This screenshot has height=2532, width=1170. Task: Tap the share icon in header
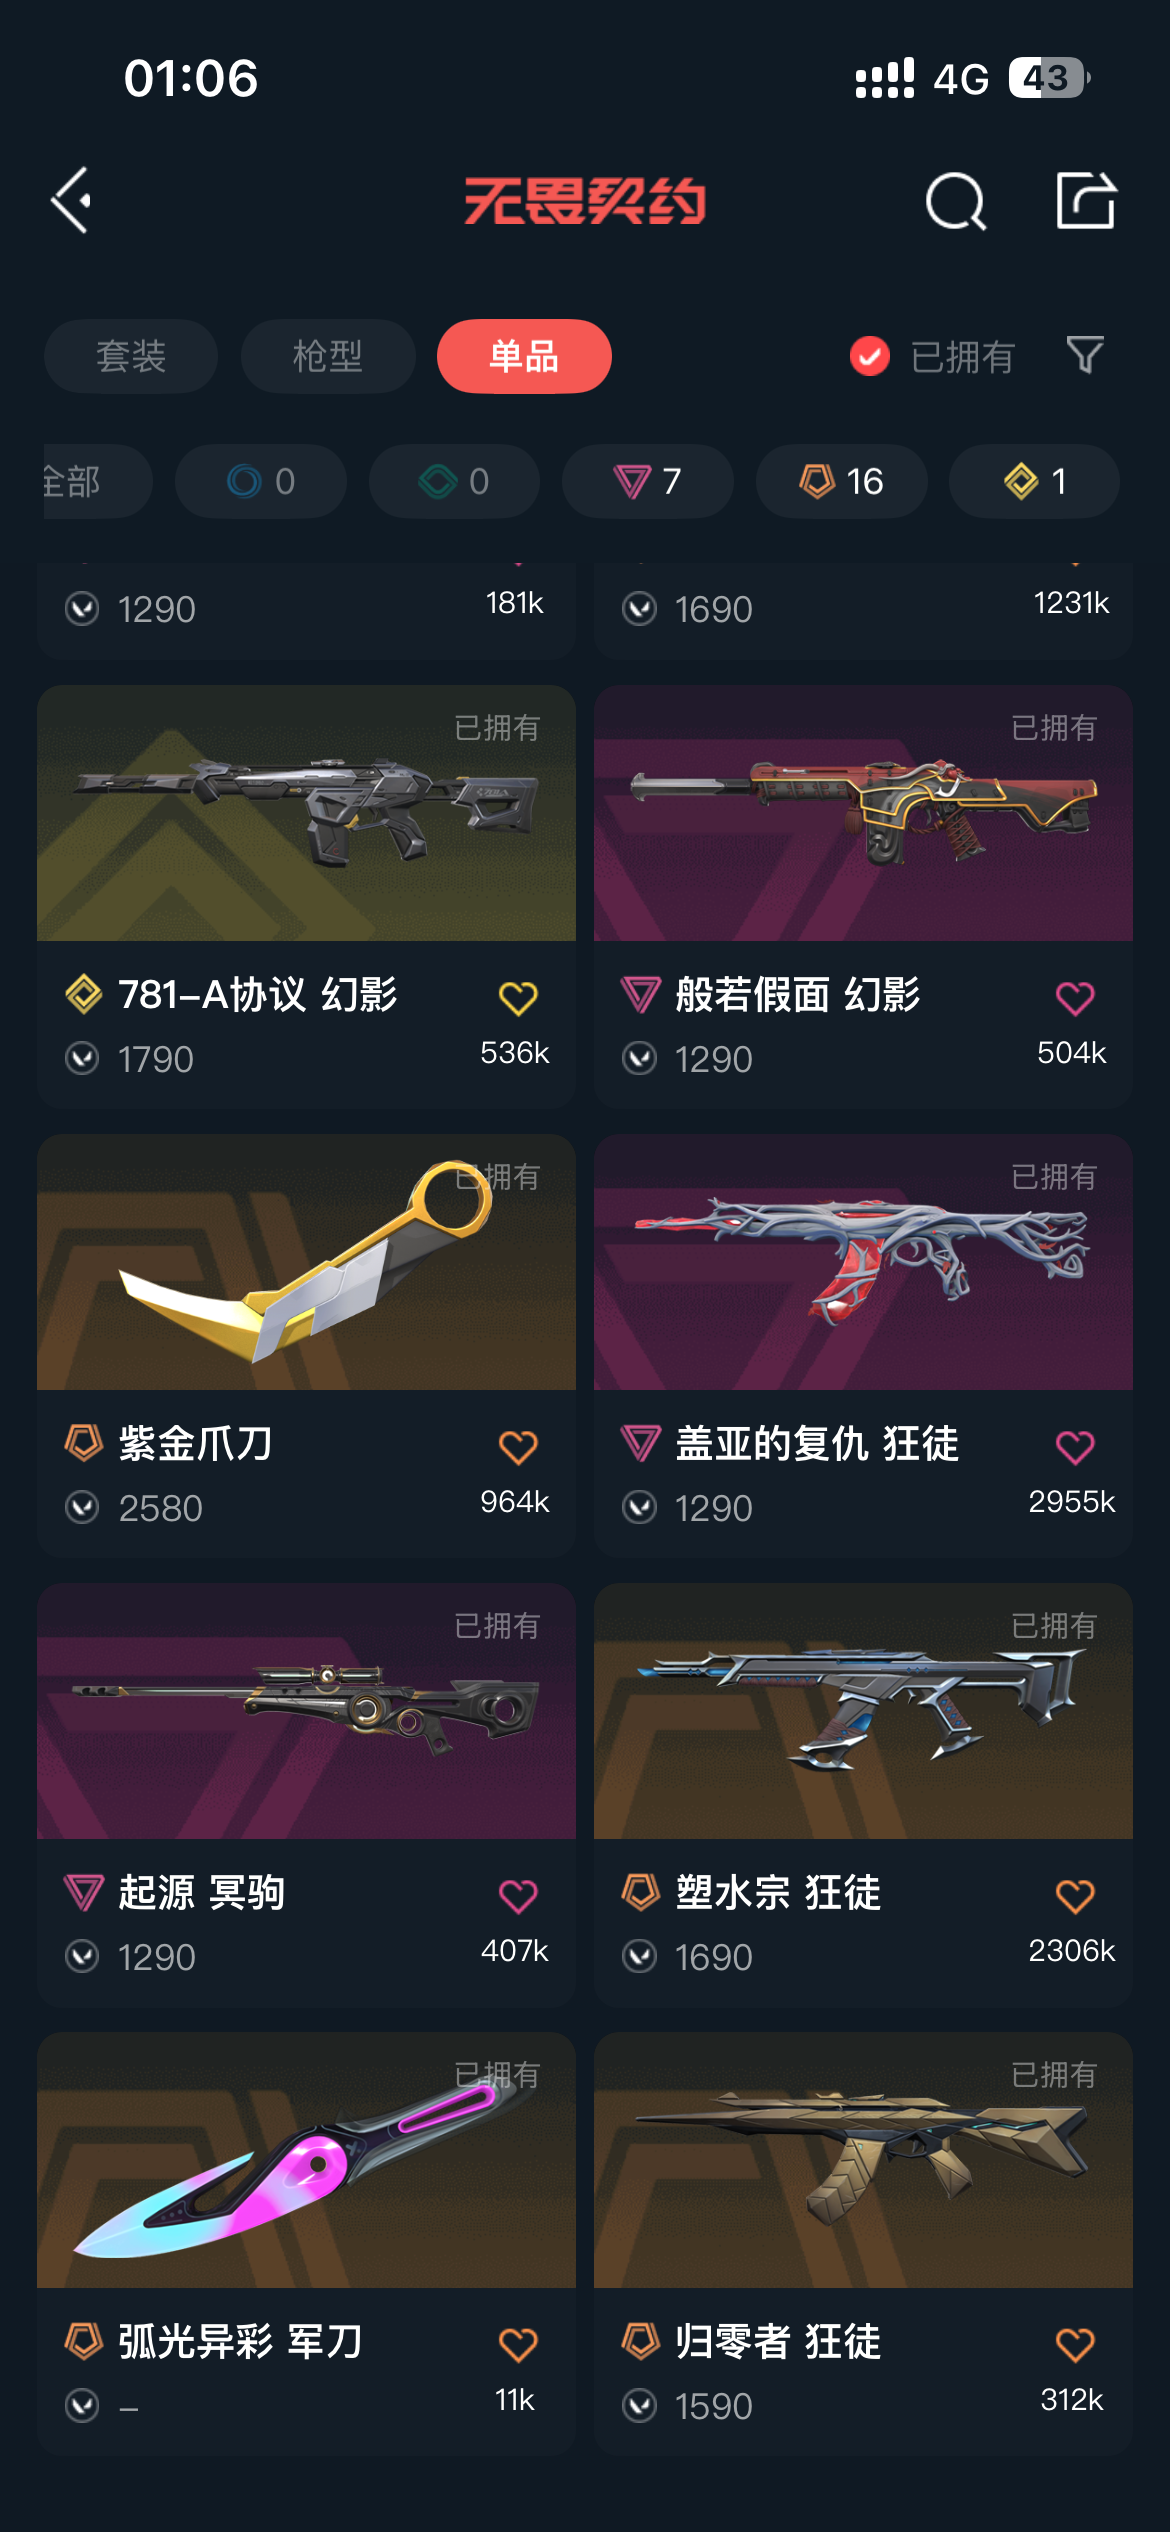point(1086,200)
